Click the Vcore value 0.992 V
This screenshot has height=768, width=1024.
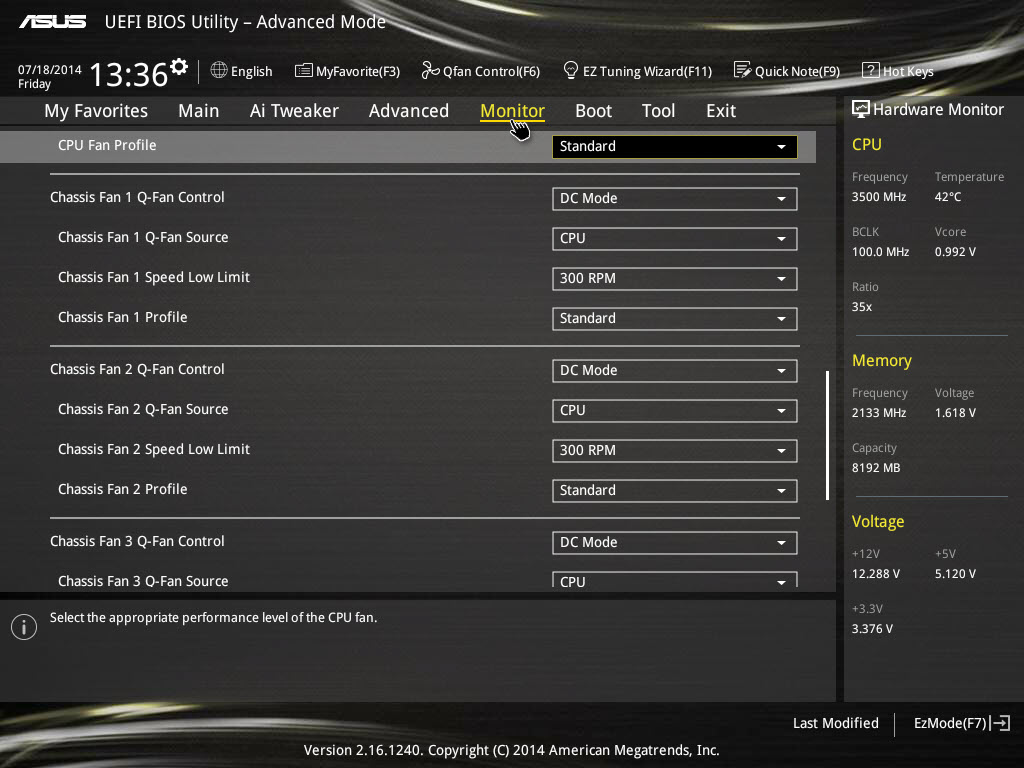[955, 251]
